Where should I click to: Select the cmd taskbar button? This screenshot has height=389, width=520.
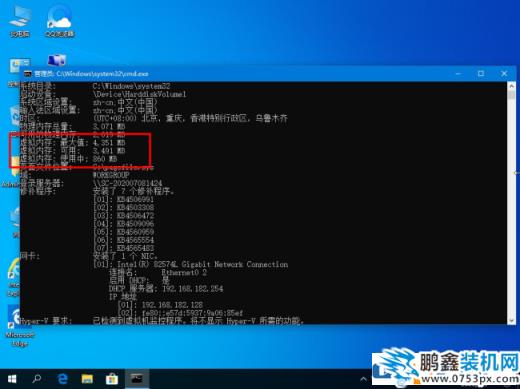click(x=137, y=379)
